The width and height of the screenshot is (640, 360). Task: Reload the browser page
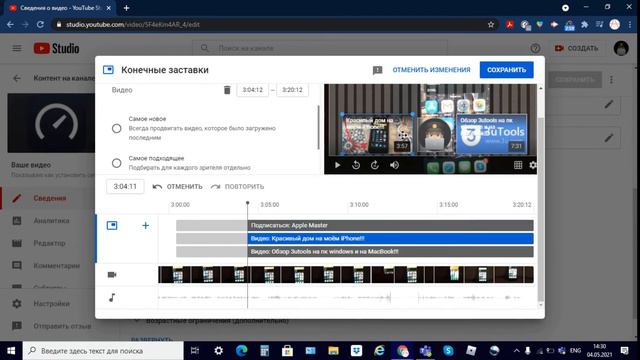[40, 24]
